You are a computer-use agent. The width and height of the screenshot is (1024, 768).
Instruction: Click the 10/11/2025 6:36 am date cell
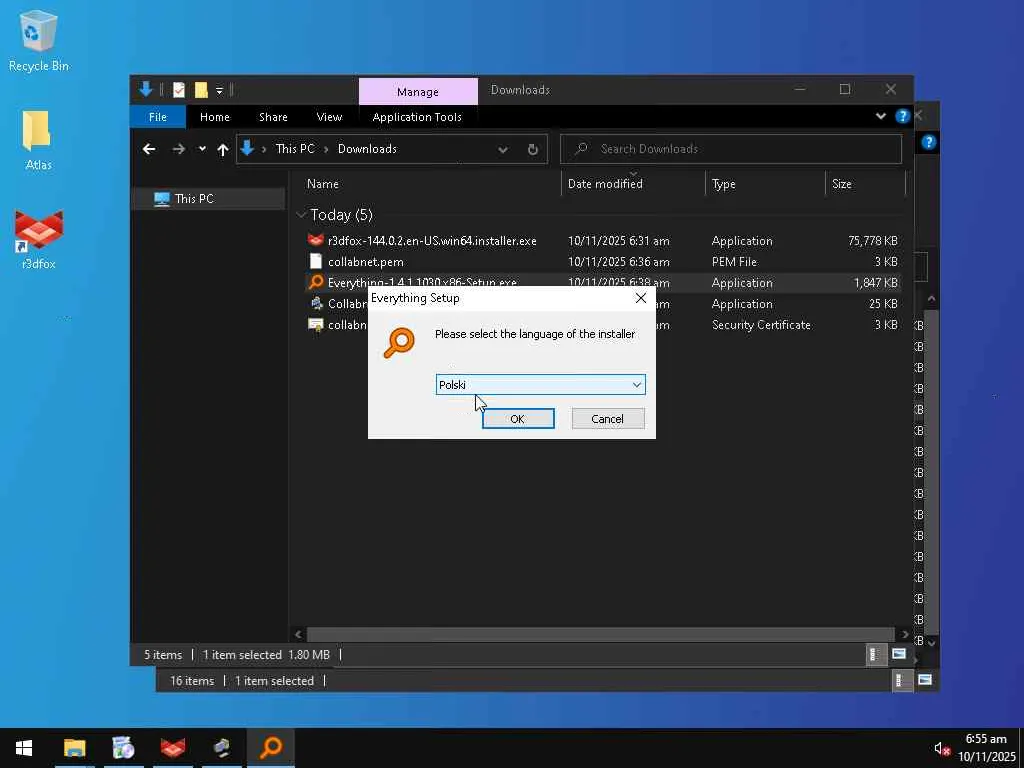coord(618,261)
